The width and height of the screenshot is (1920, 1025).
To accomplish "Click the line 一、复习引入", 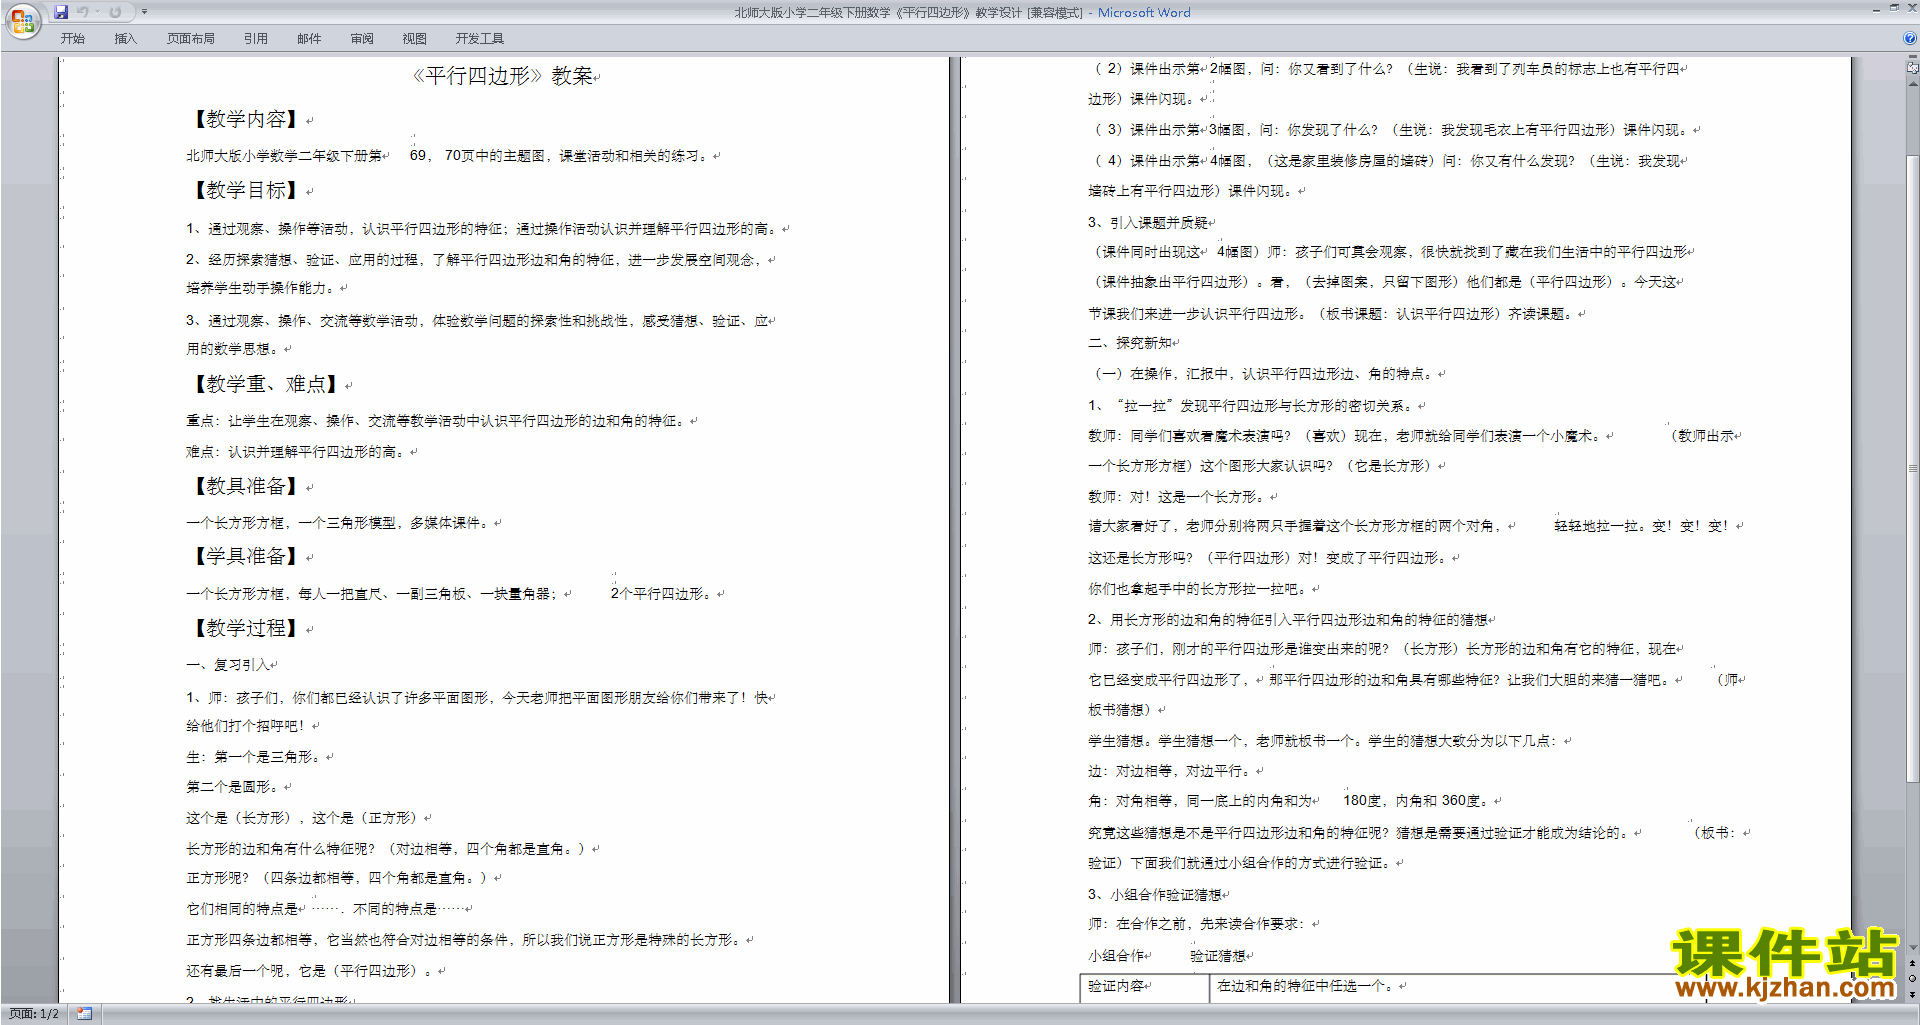I will 228,665.
